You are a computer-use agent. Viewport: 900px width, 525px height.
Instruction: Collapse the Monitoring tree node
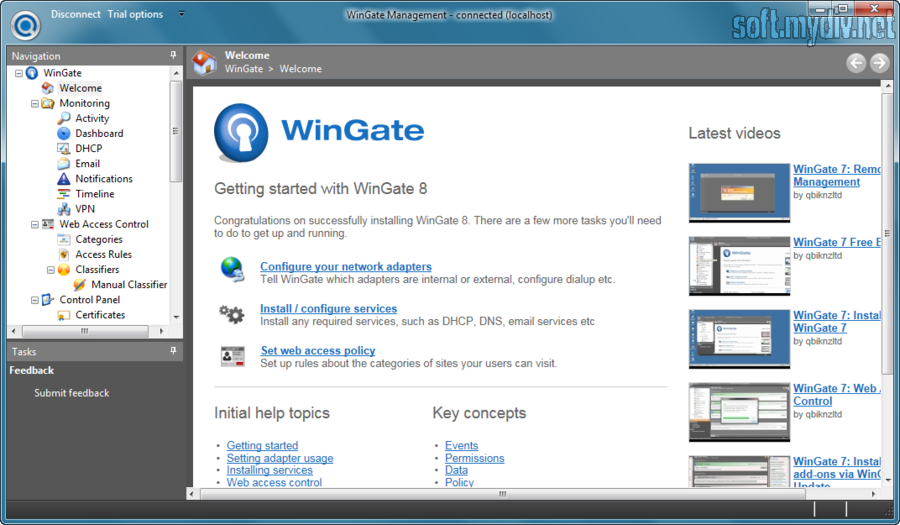(34, 104)
